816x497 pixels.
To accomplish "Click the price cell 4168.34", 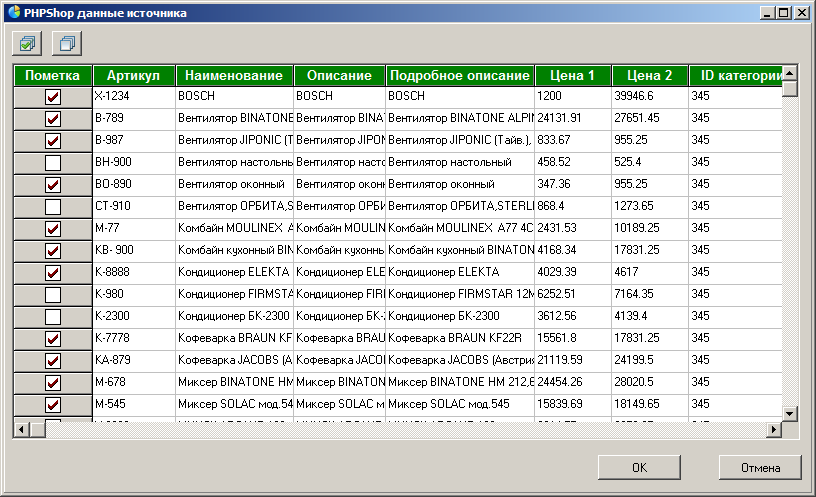I will tap(572, 250).
